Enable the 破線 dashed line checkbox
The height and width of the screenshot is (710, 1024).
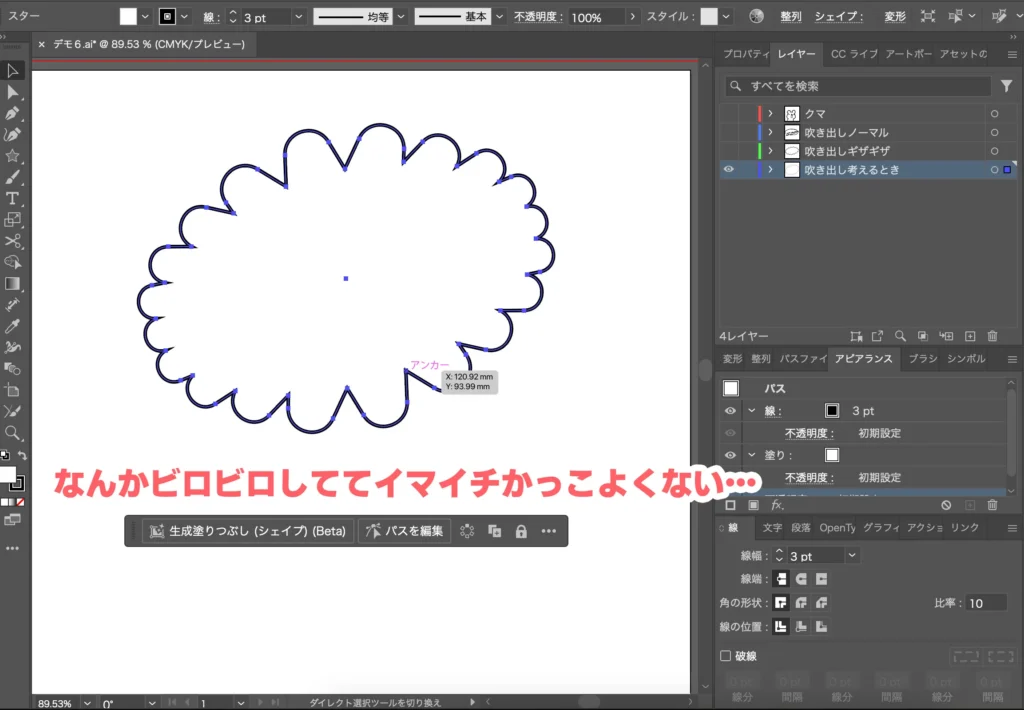click(x=726, y=656)
